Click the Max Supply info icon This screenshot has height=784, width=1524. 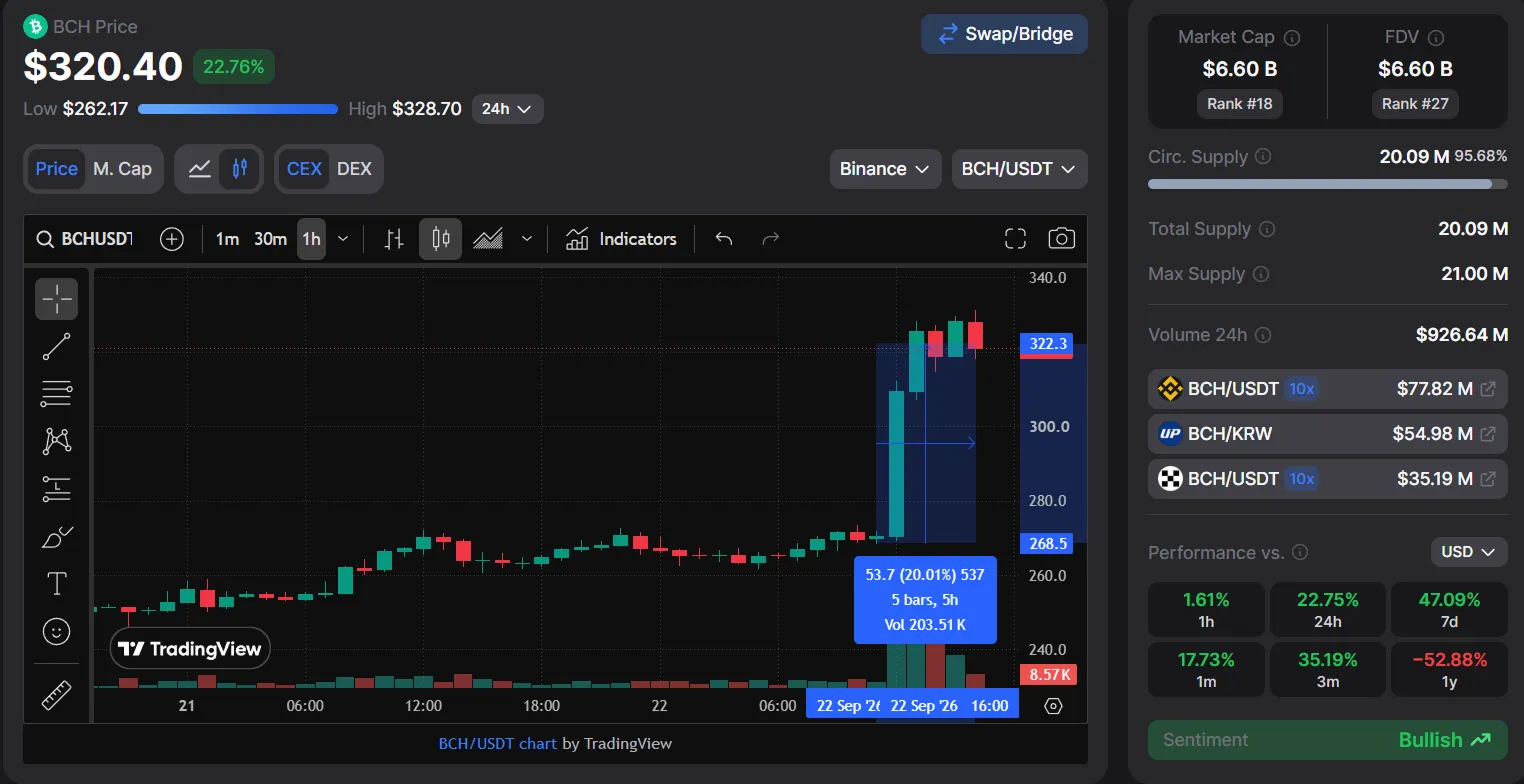tap(1261, 274)
